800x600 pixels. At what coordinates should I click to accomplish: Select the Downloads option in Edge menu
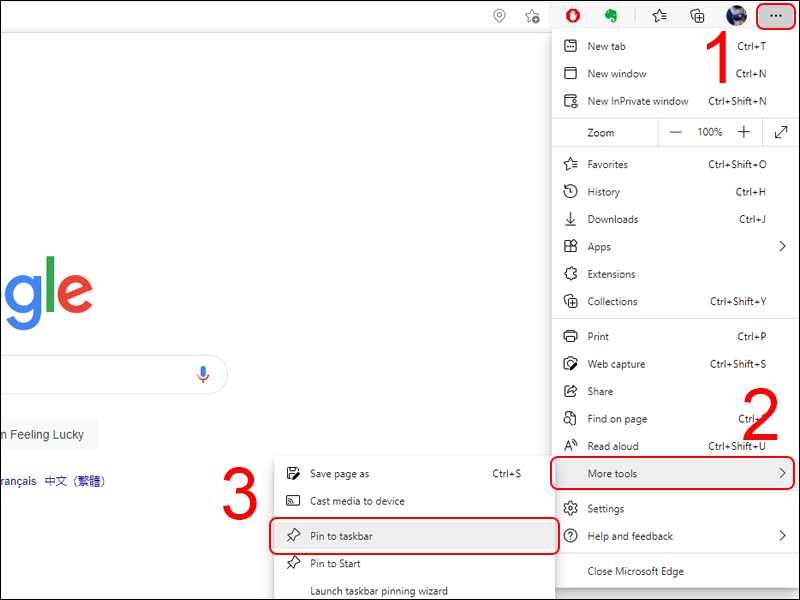pyautogui.click(x=613, y=218)
